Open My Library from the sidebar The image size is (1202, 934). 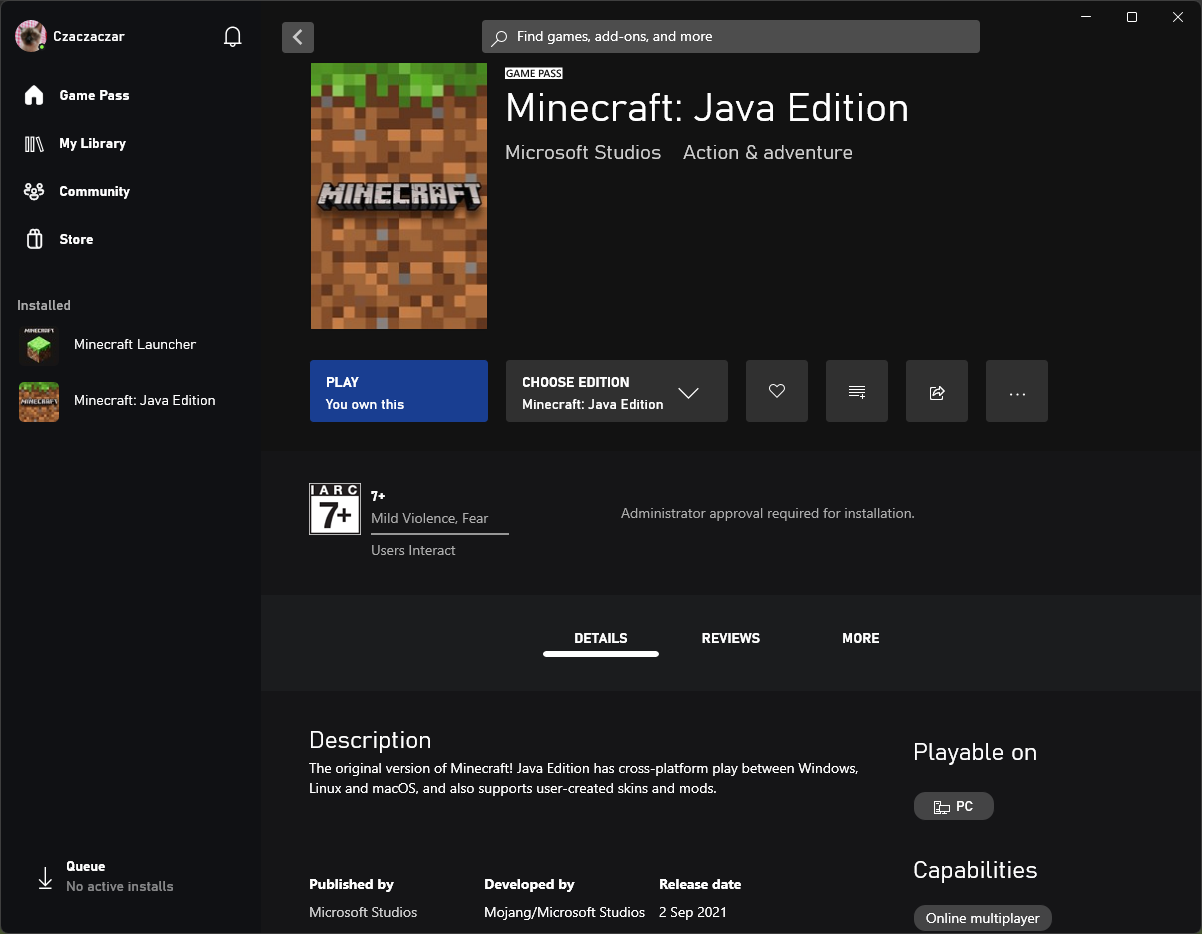click(x=92, y=143)
